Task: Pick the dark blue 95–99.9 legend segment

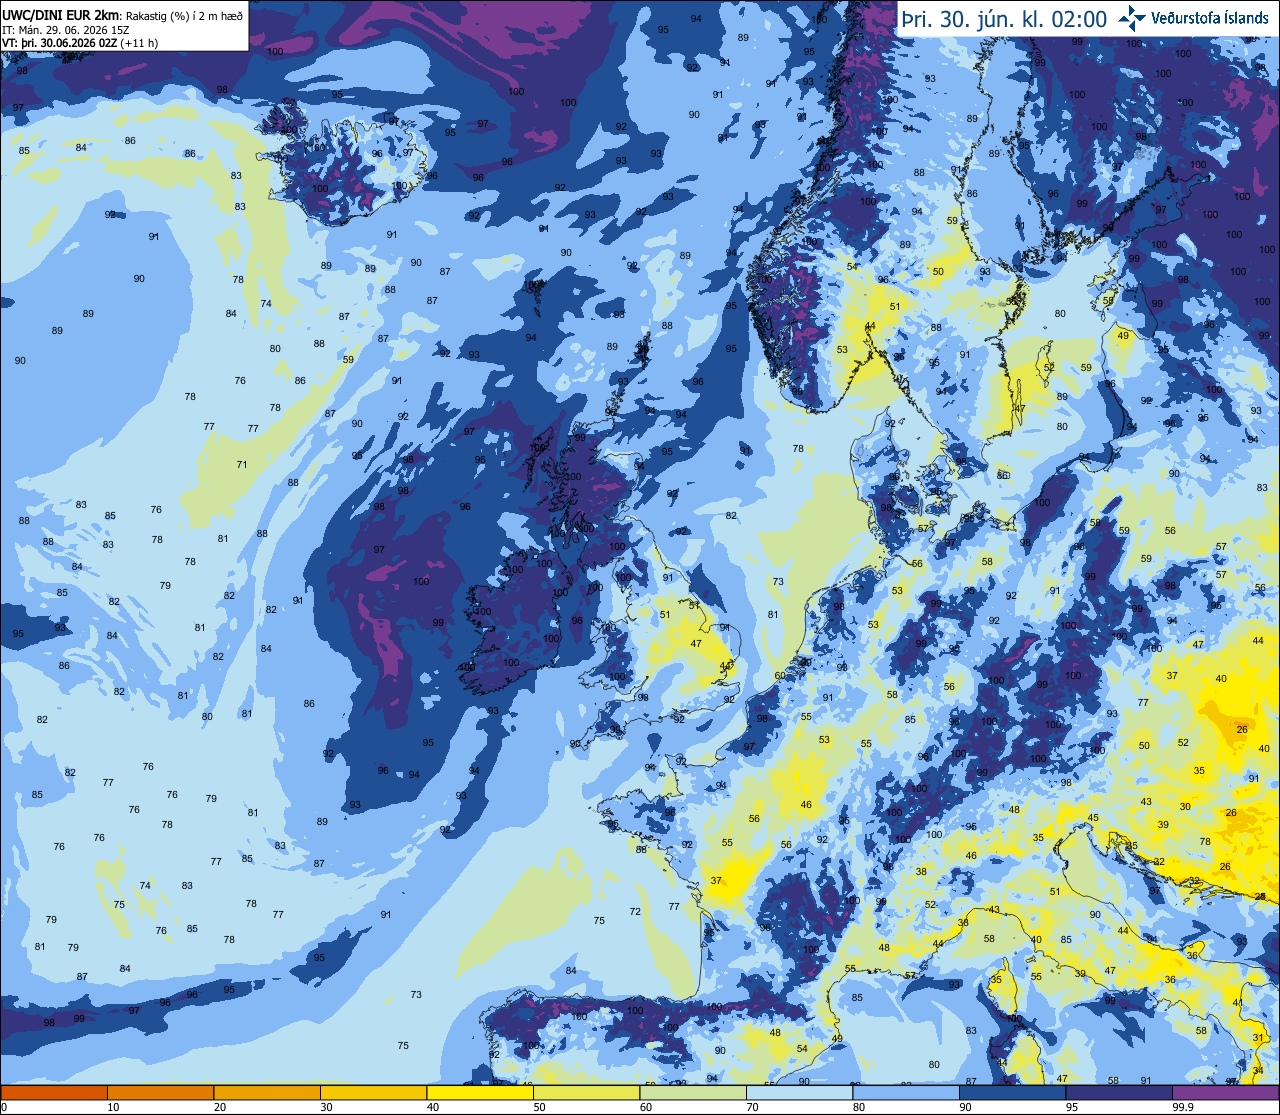Action: (x=1119, y=1092)
